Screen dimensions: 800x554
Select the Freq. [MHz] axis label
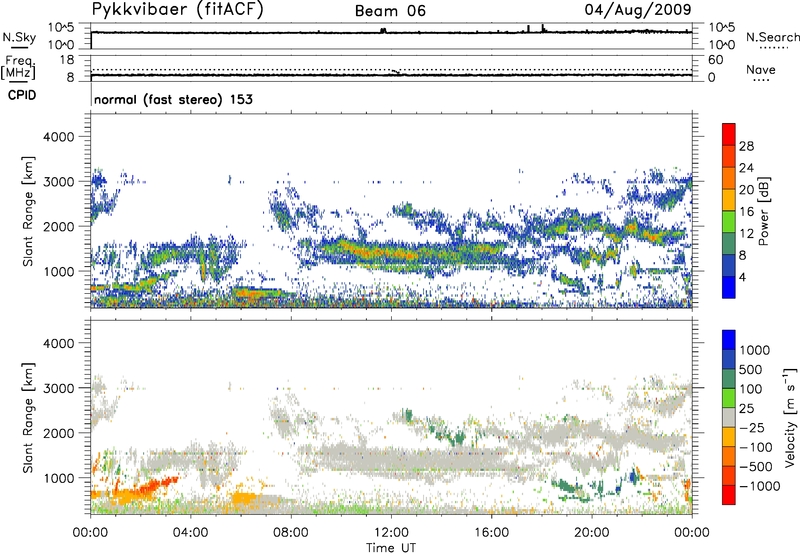click(18, 67)
